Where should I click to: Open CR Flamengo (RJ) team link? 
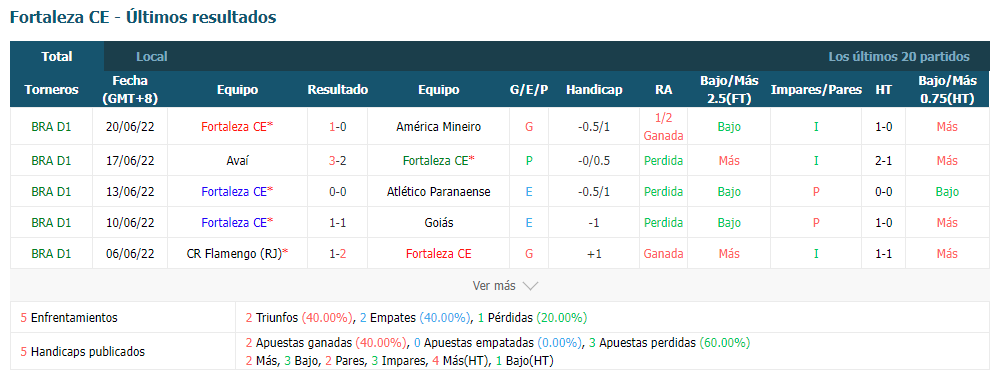point(237,253)
